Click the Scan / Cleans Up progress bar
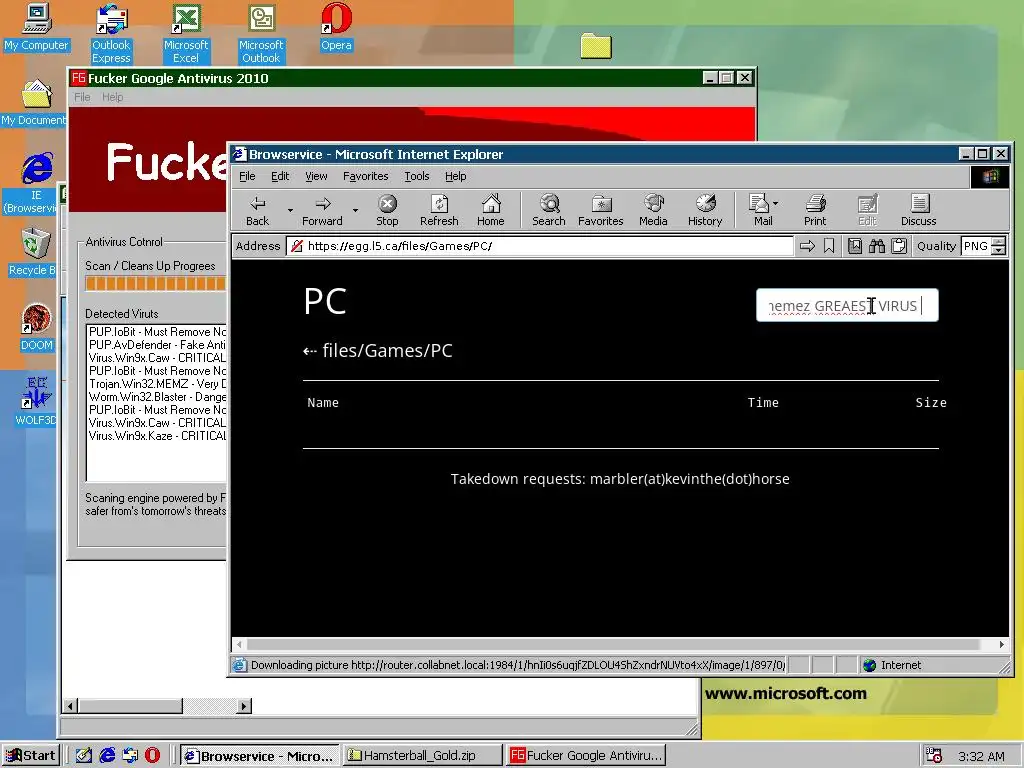 point(155,283)
